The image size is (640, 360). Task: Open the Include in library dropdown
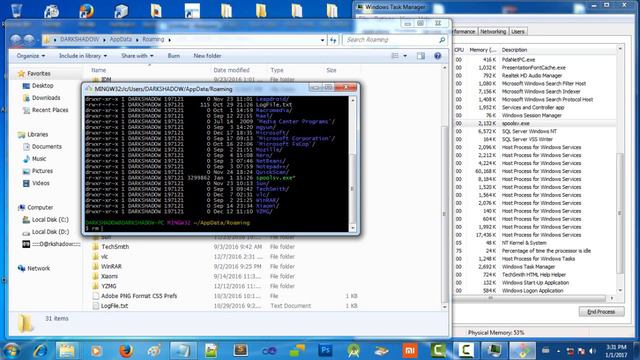(x=83, y=56)
